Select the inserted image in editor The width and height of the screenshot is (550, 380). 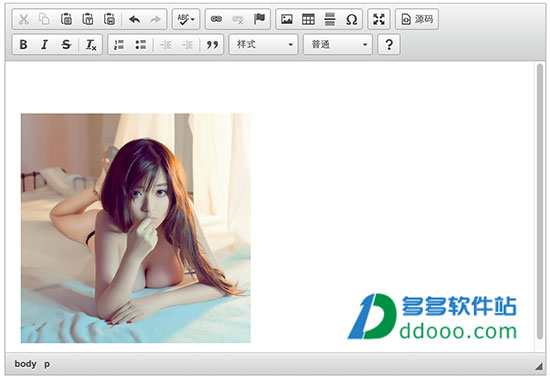(x=136, y=228)
